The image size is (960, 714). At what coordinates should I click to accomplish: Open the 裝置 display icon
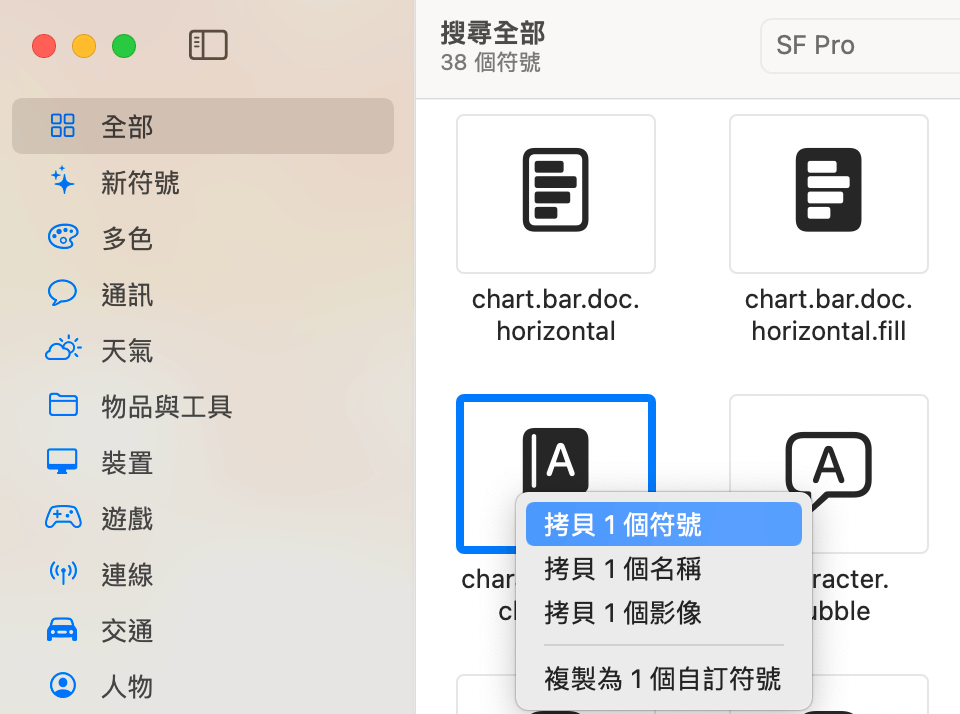click(x=62, y=461)
